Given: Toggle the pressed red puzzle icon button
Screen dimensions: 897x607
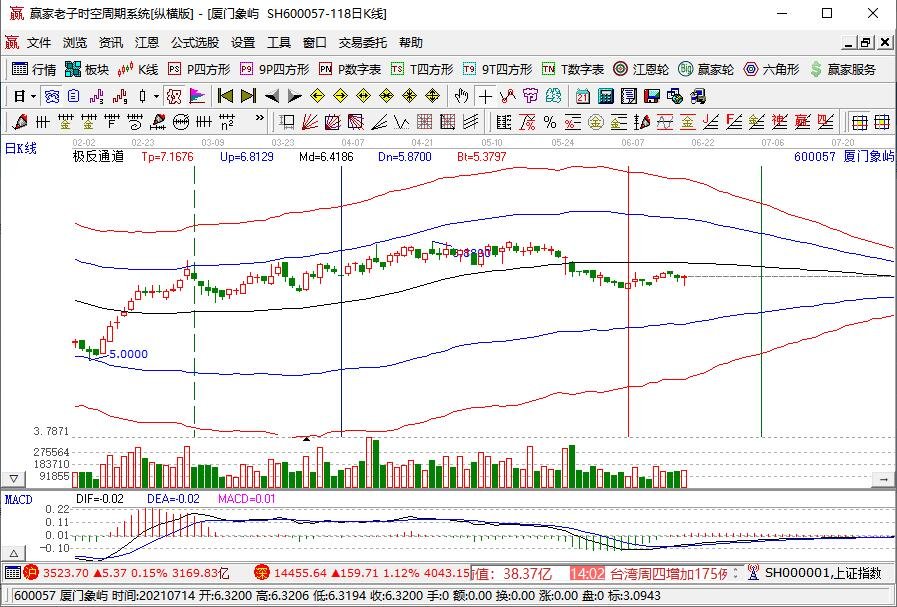Looking at the screenshot, I should pyautogui.click(x=174, y=96).
